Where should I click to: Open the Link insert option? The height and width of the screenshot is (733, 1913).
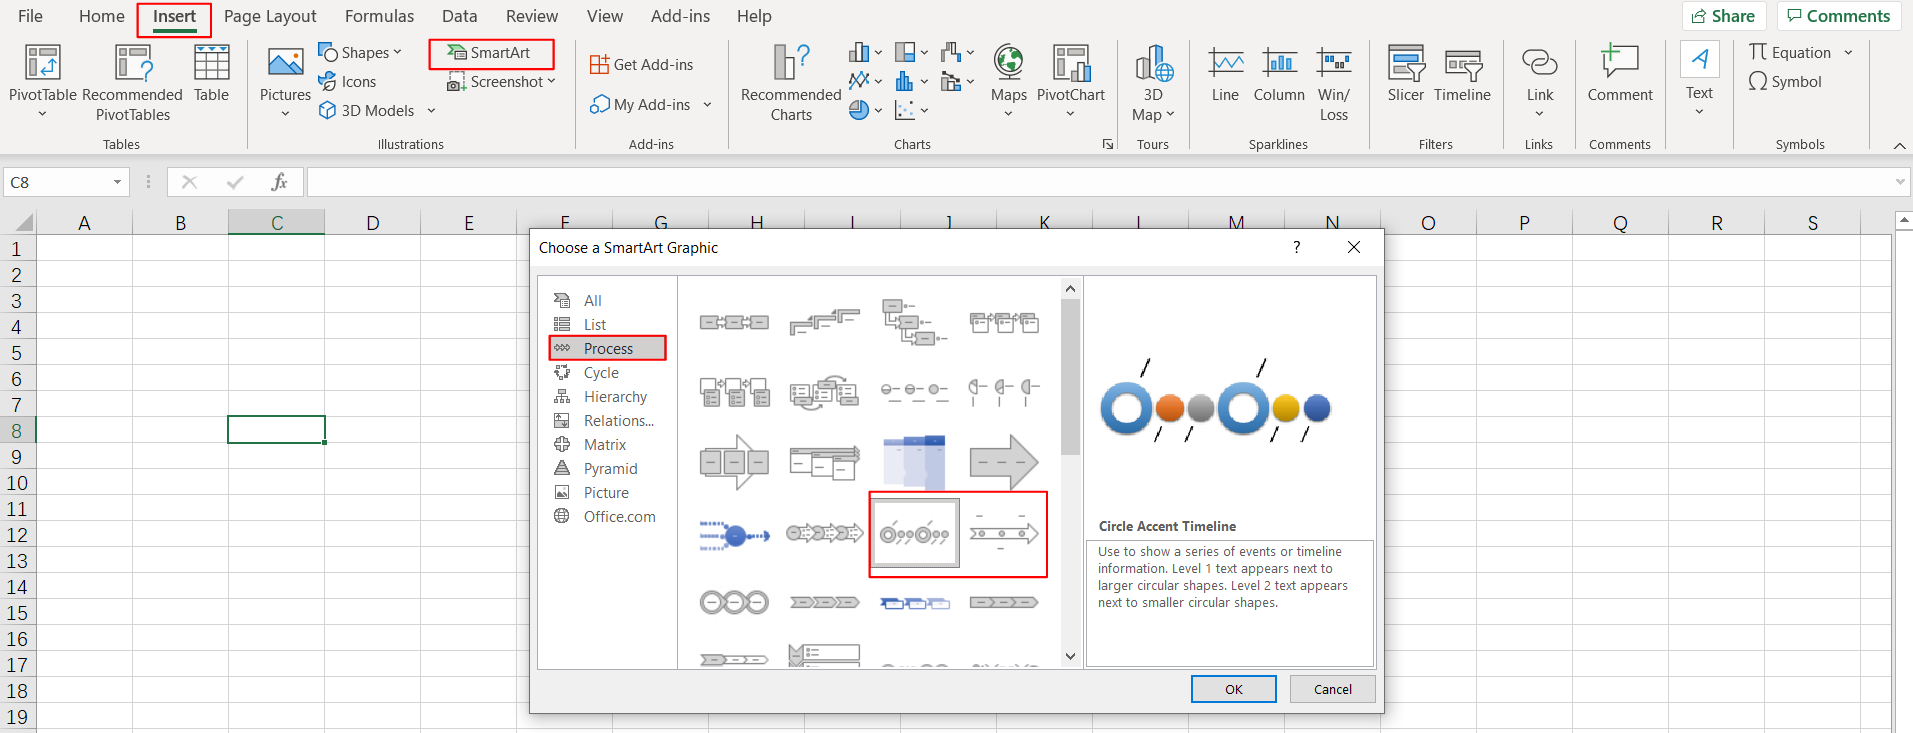[x=1540, y=82]
